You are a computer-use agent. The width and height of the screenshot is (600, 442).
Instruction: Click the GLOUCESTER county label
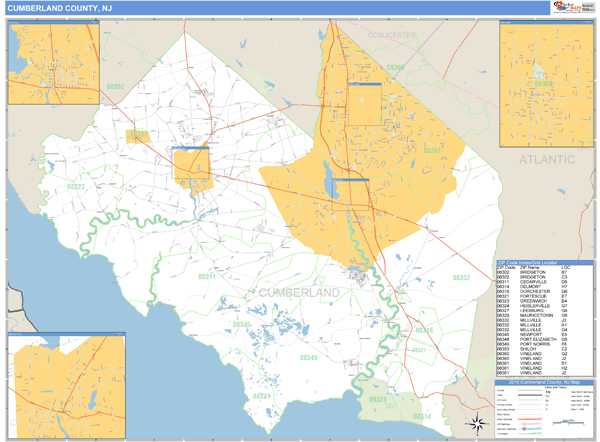392,35
